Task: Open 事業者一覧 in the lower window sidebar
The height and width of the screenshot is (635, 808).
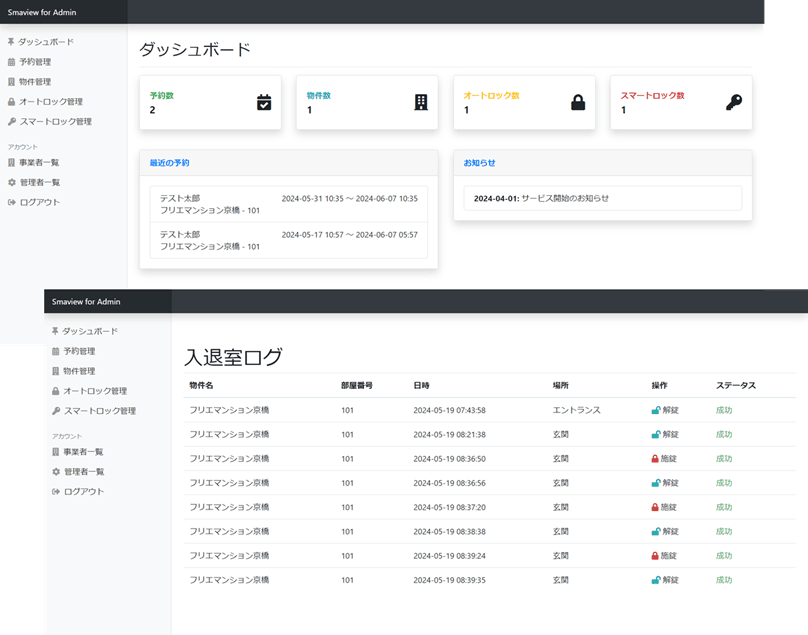Action: 83,452
